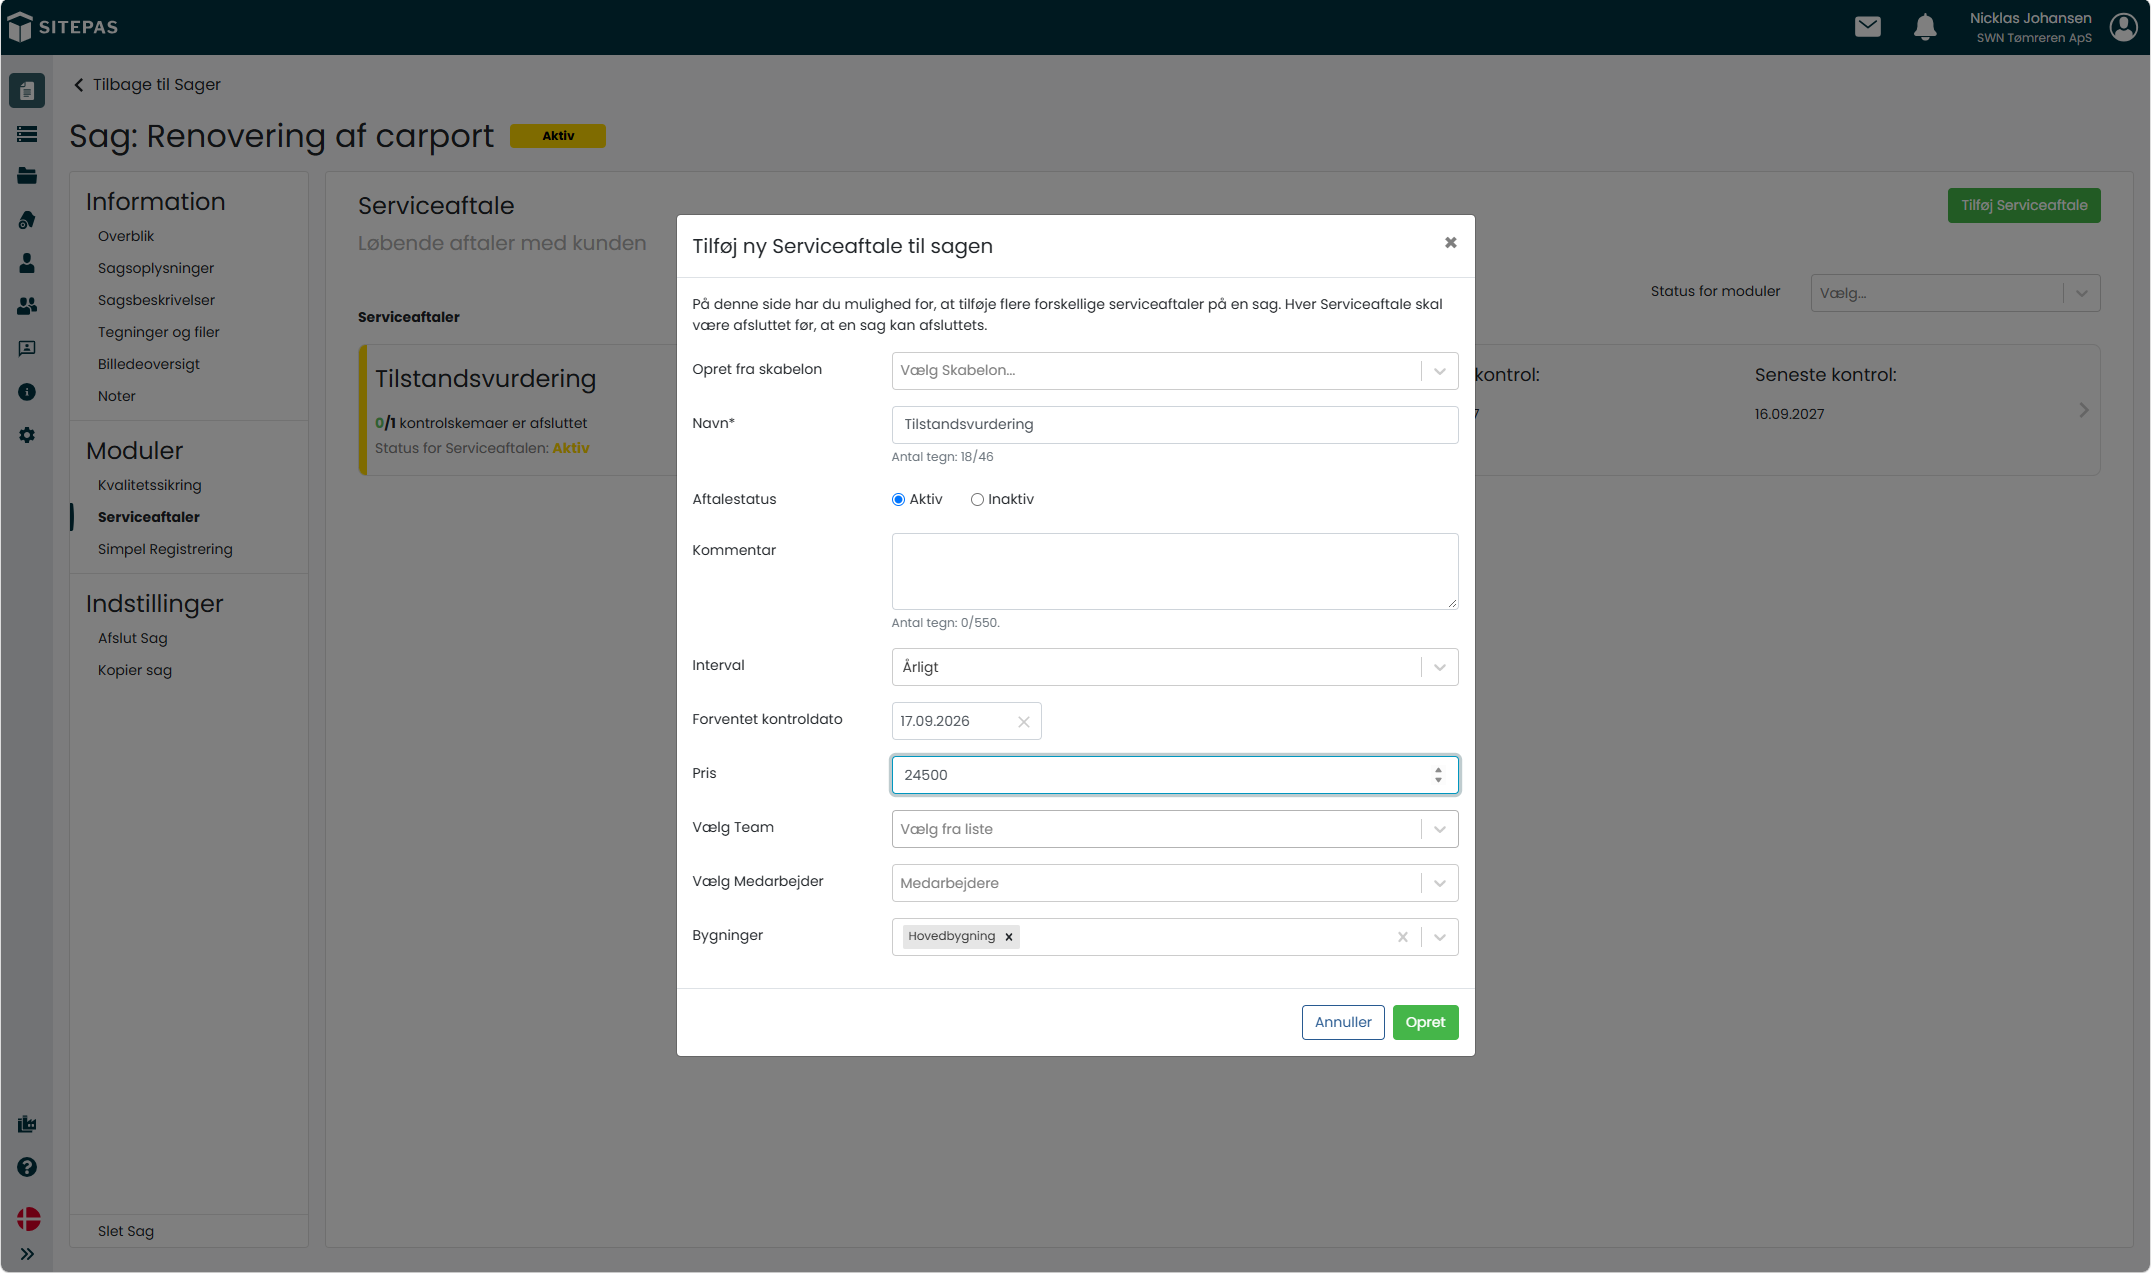This screenshot has height=1273, width=2152.
Task: Open the settings gear icon in sidebar
Action: (x=27, y=435)
